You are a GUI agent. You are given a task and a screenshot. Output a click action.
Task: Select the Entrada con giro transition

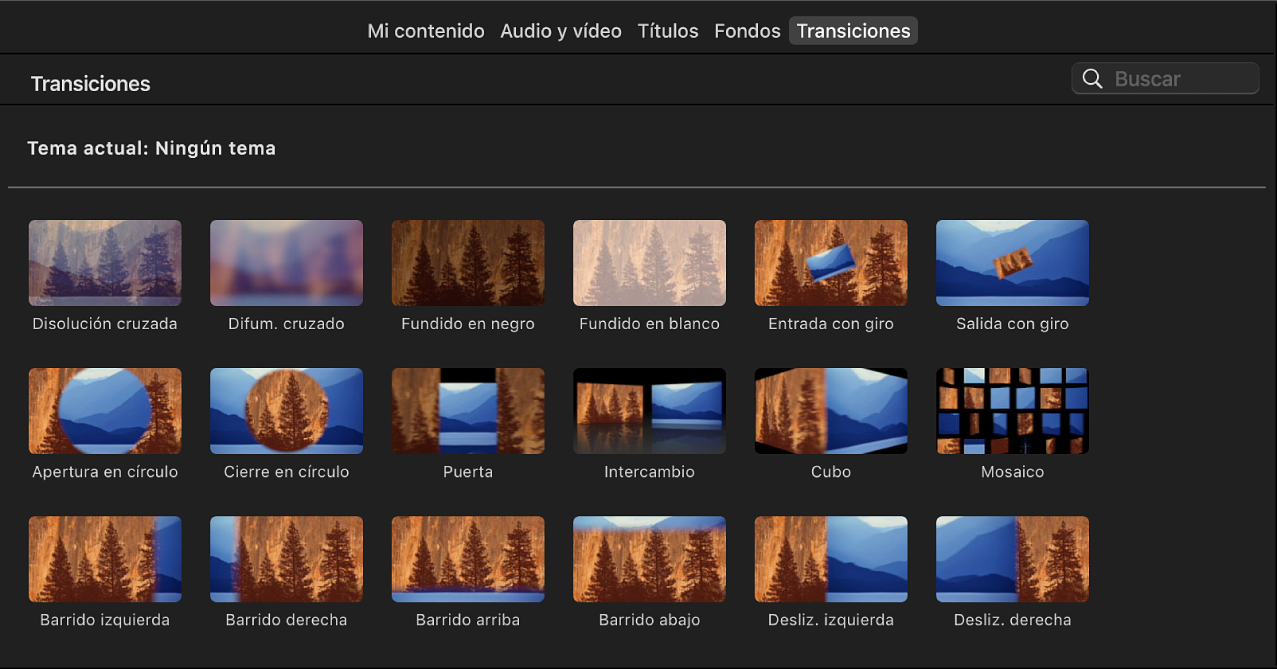coord(830,262)
